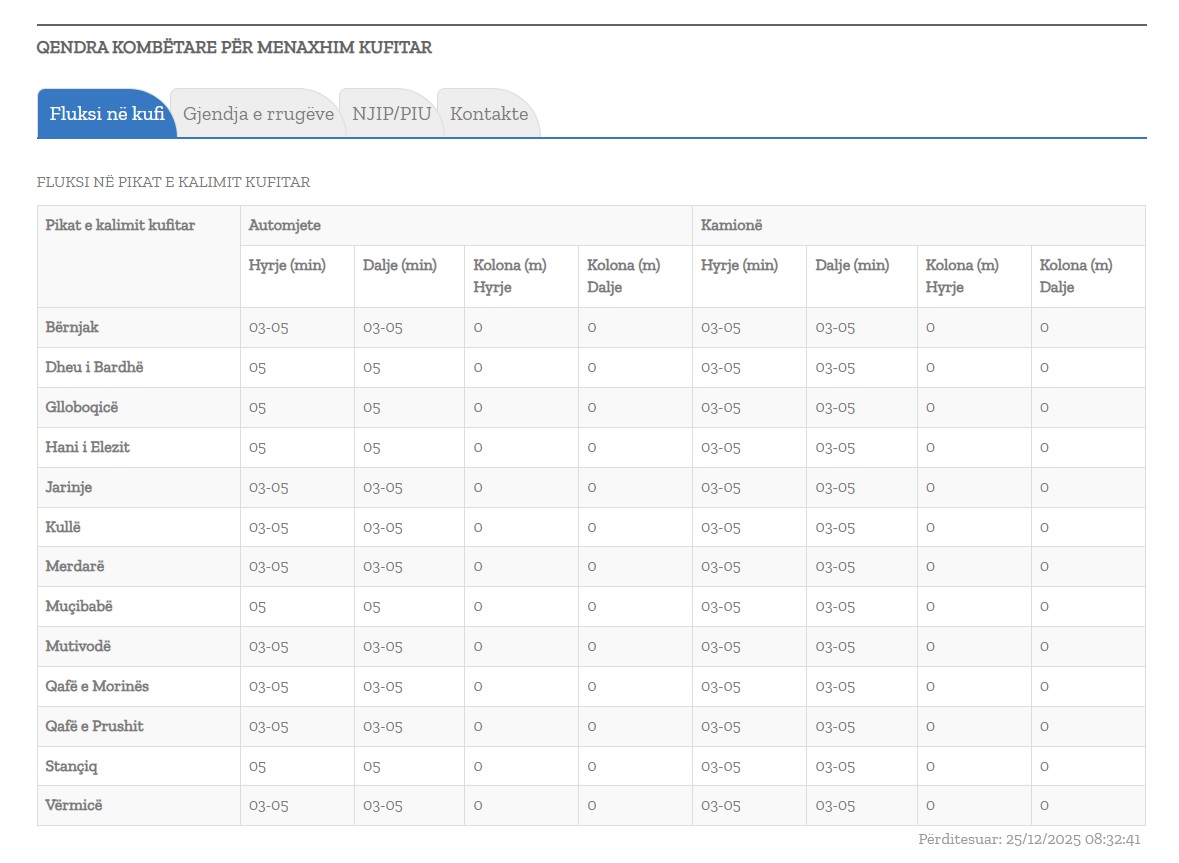Click the Pikat e kalimit kufitar header
Image resolution: width=1179 pixels, height=863 pixels.
point(120,226)
